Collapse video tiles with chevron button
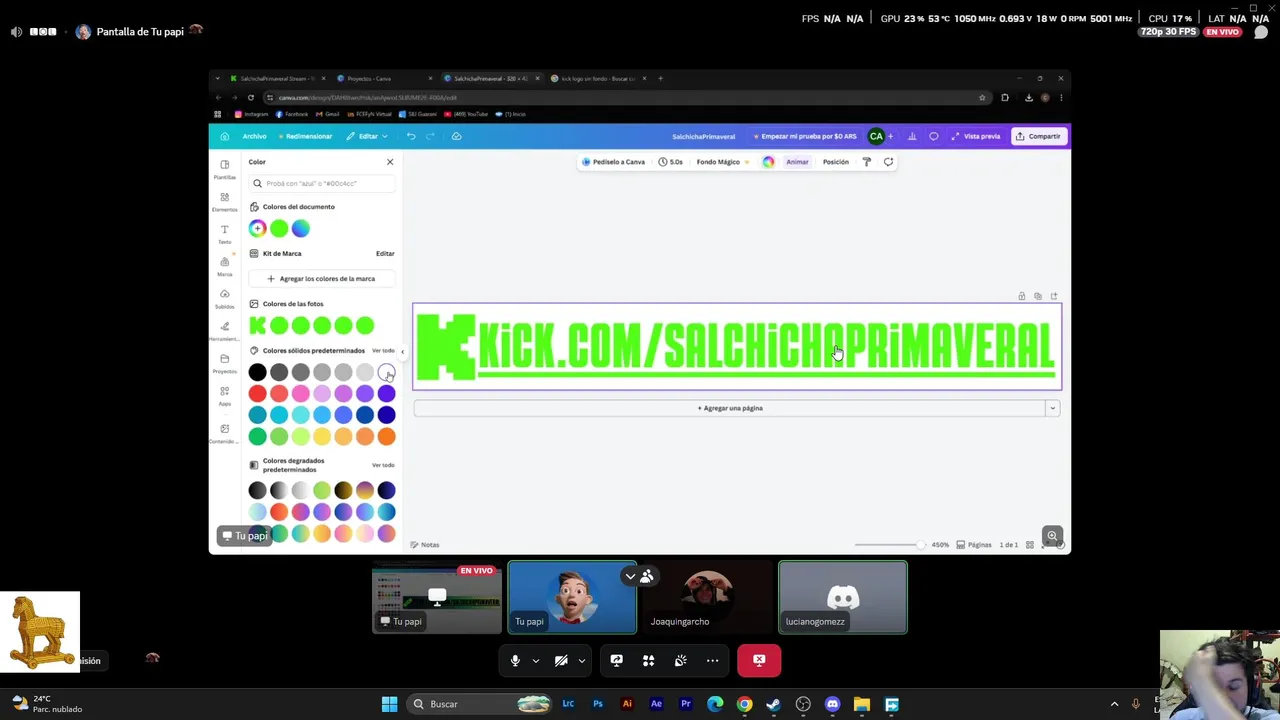 [x=630, y=576]
